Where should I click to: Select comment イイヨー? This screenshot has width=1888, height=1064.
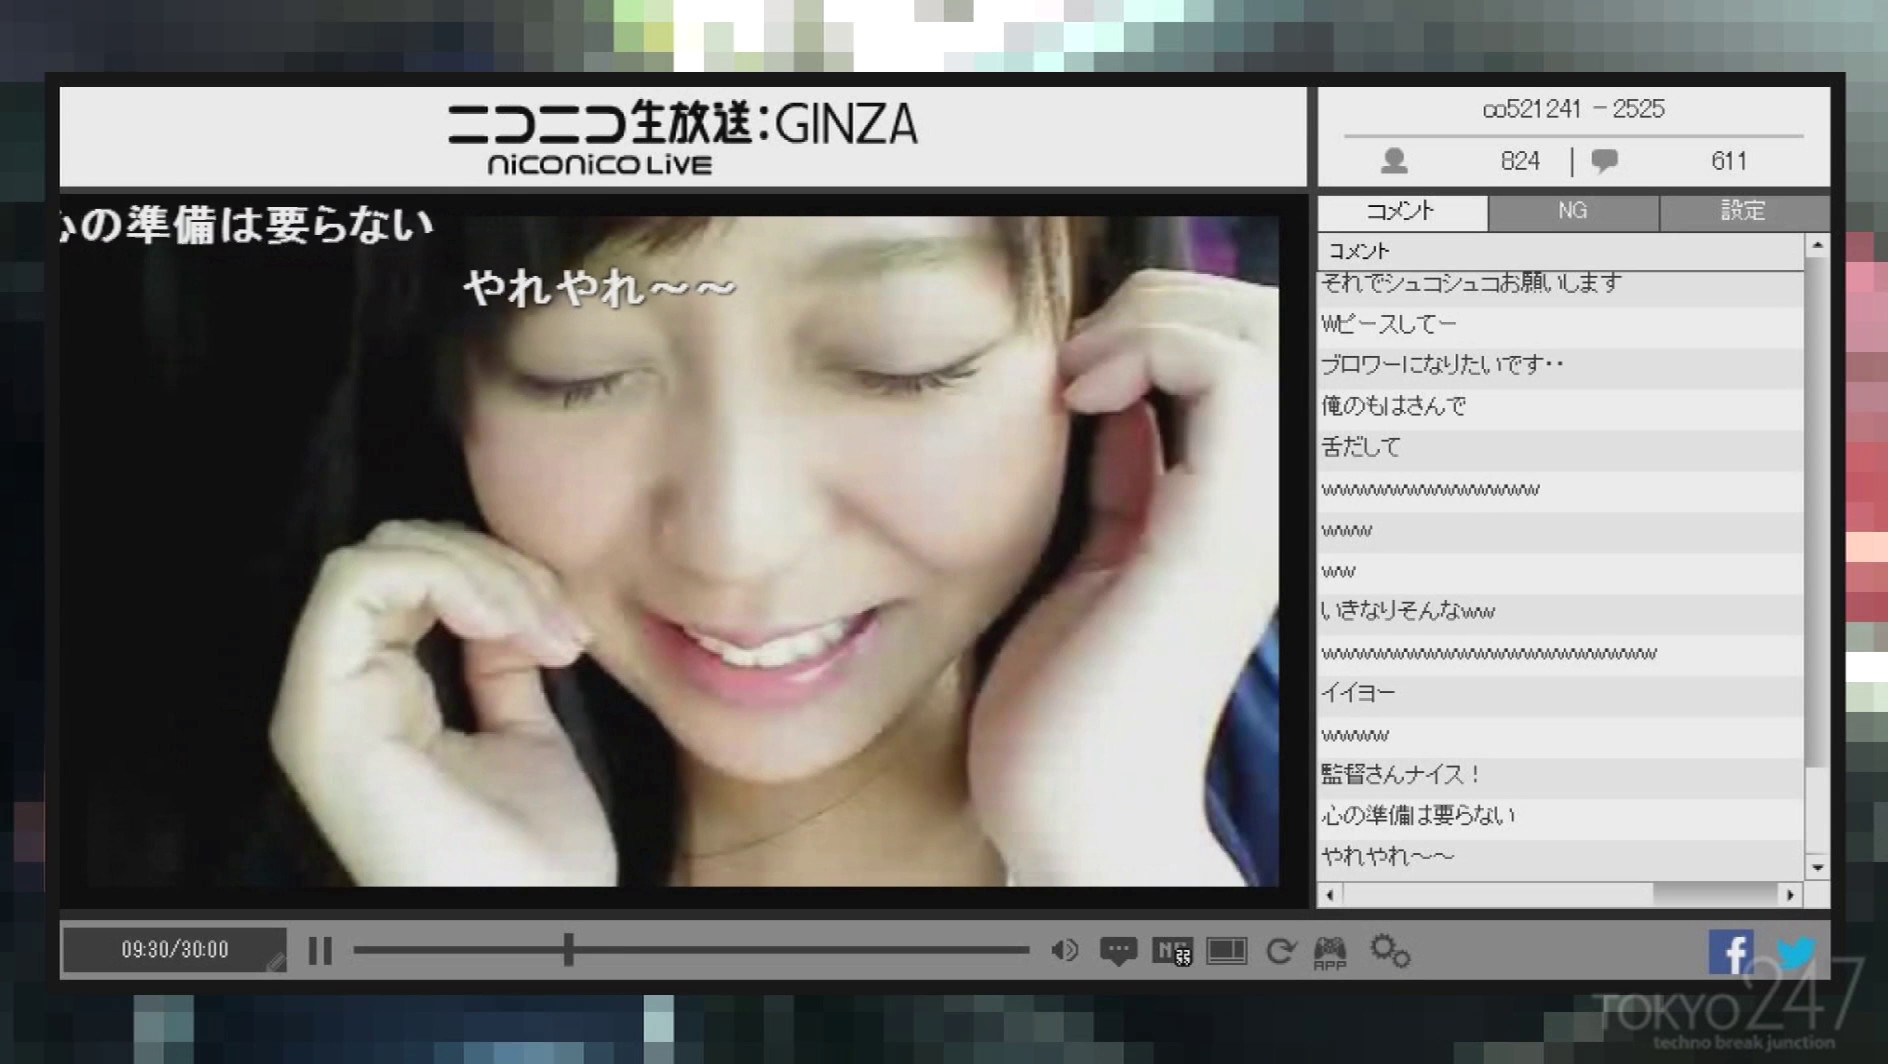(1561, 694)
